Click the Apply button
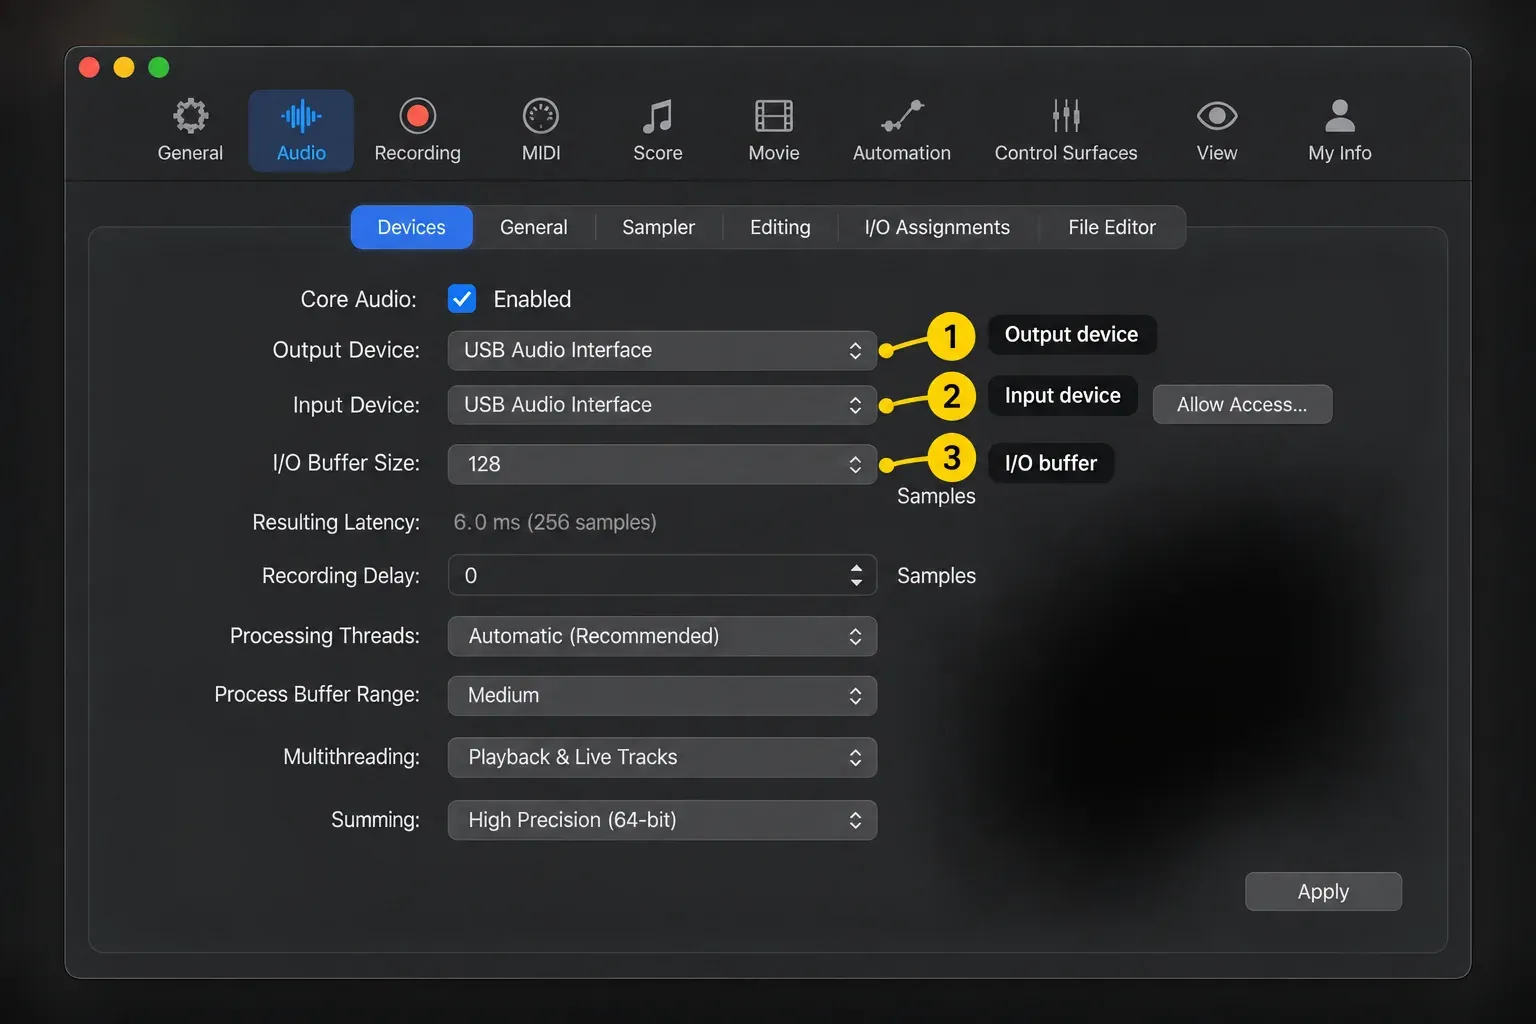Viewport: 1536px width, 1024px height. (x=1323, y=891)
